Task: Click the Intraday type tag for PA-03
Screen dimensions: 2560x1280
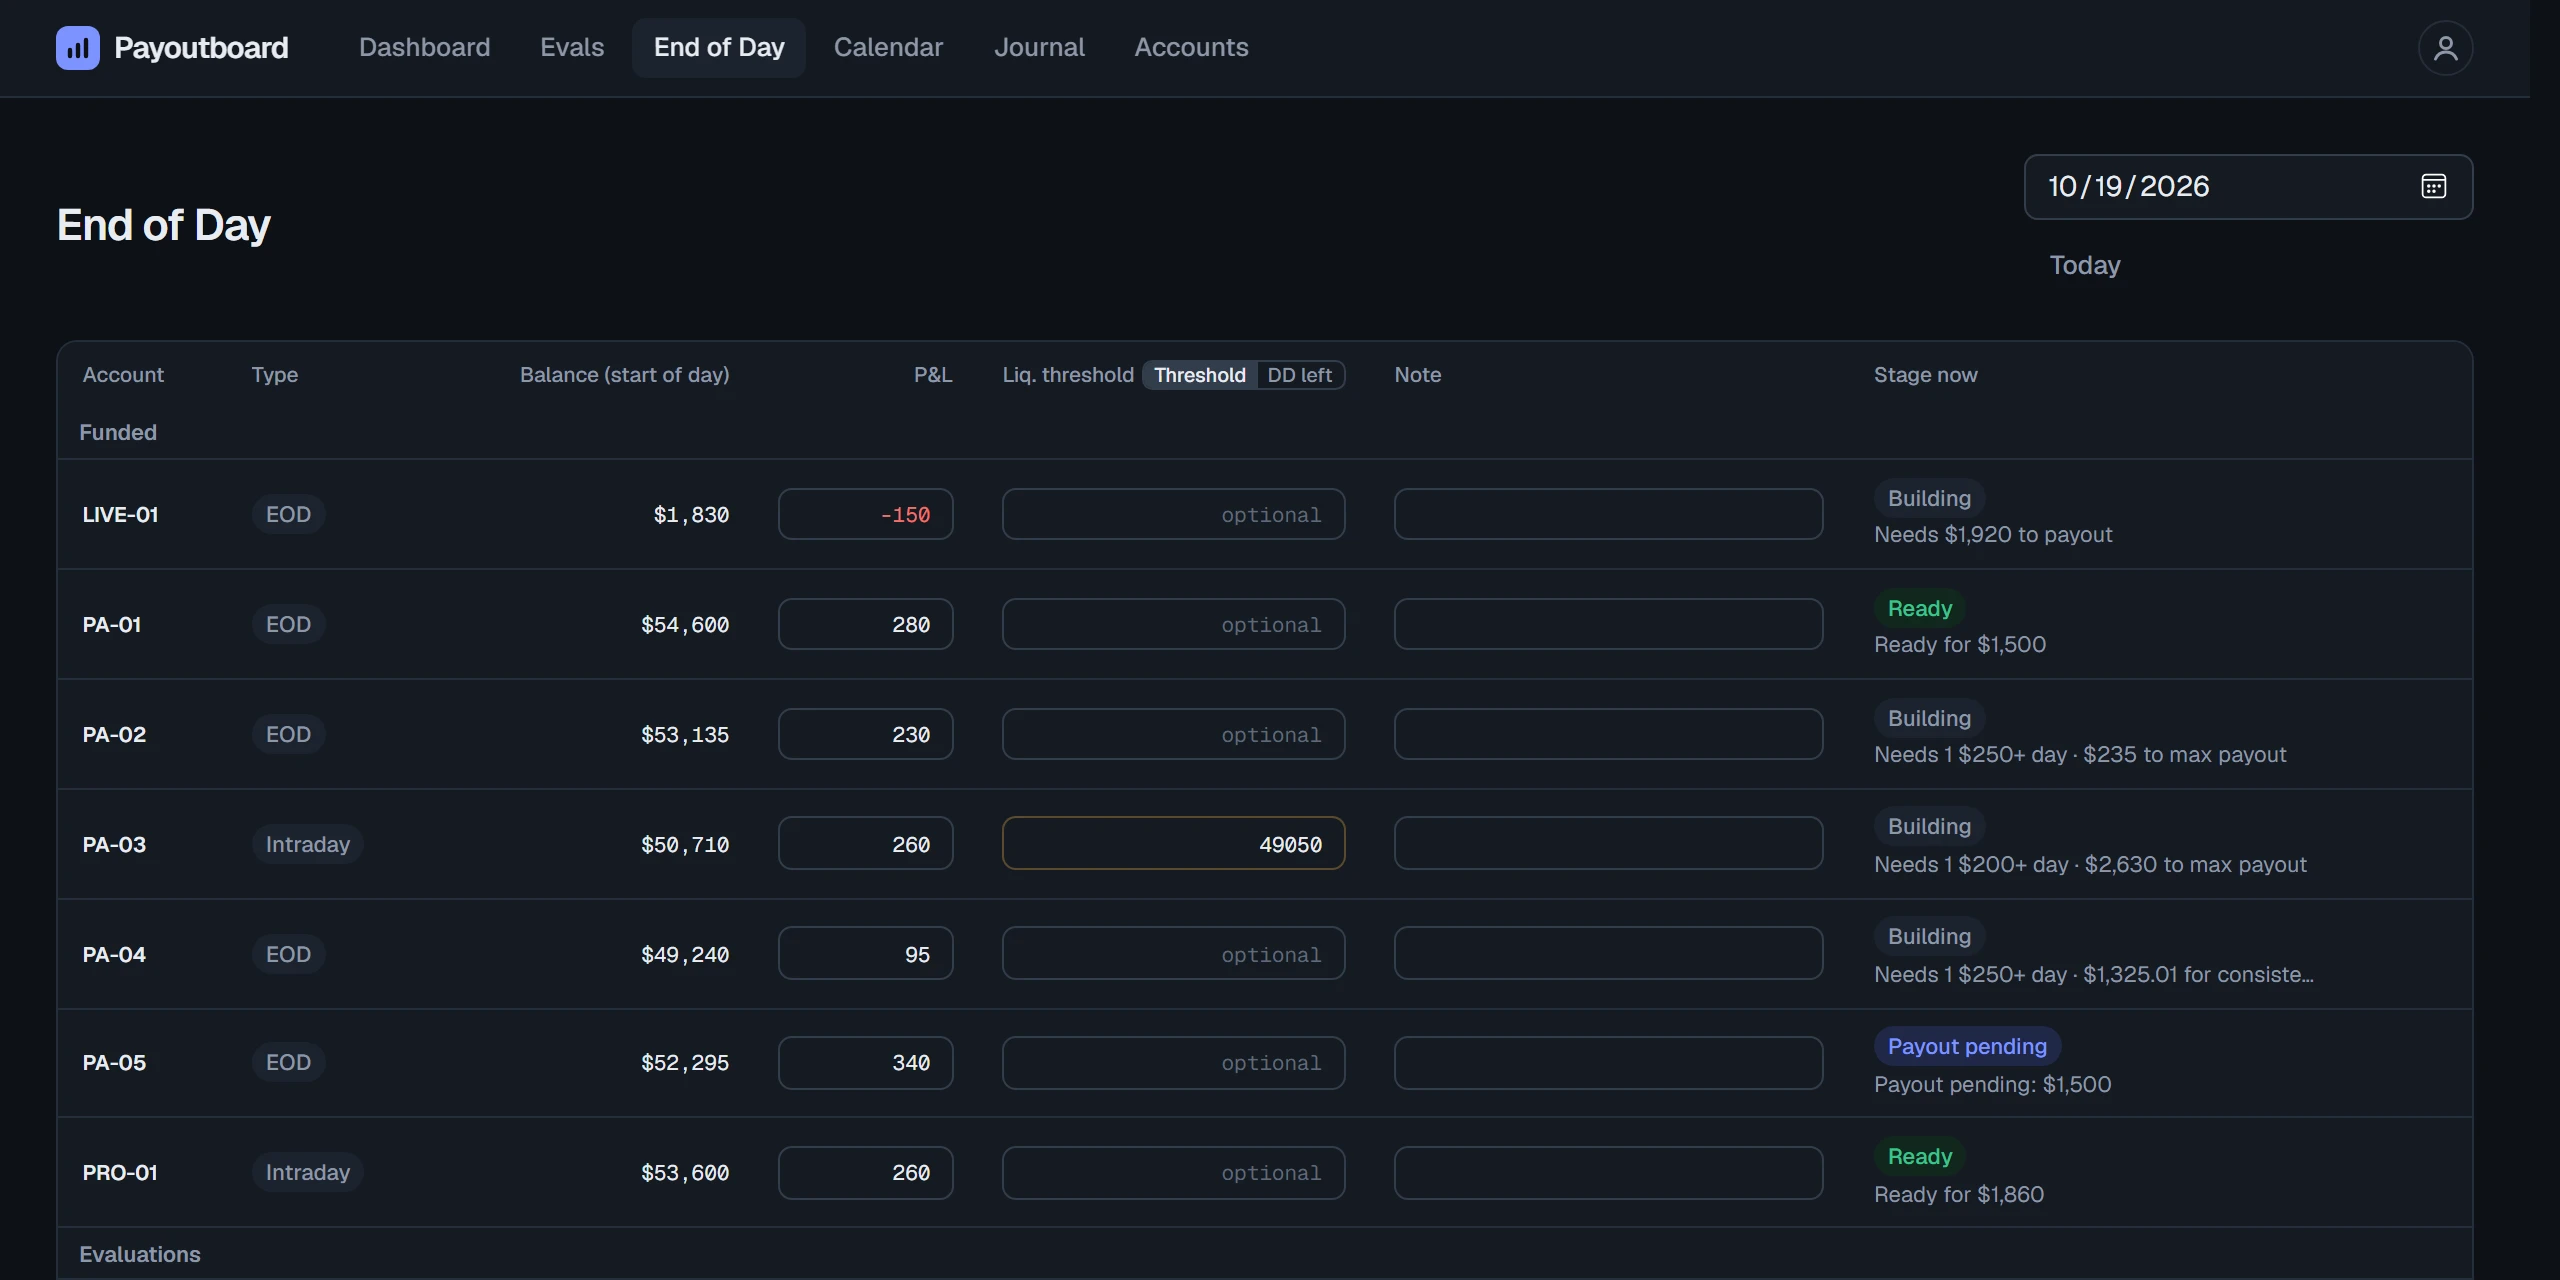Action: click(x=307, y=844)
